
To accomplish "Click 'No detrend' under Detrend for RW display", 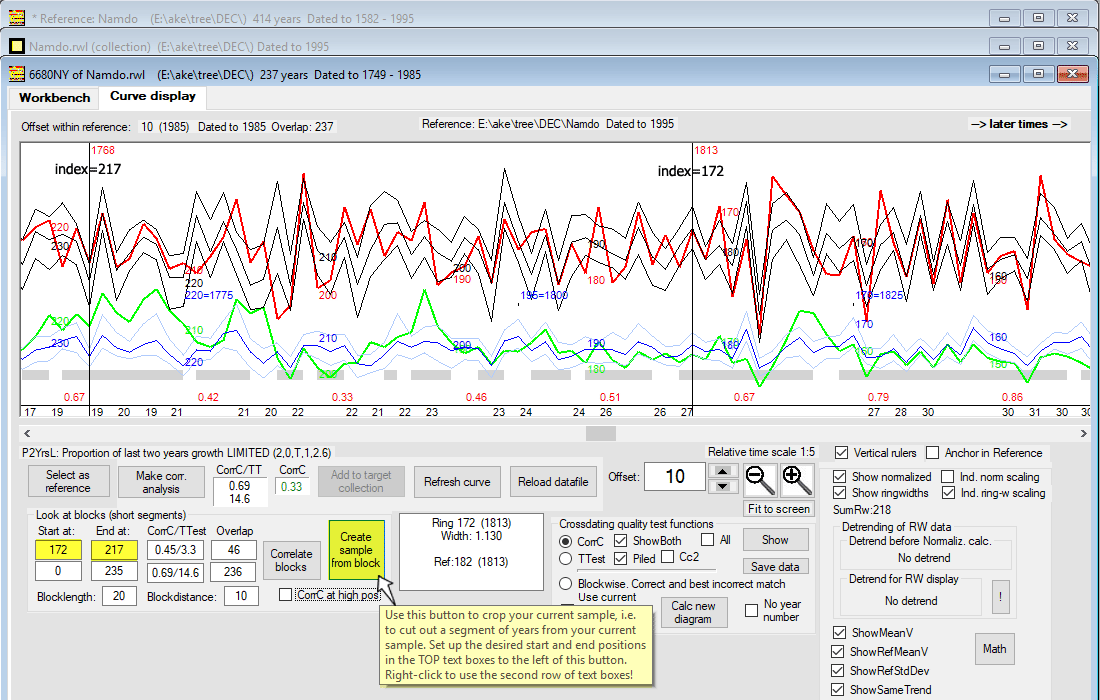I will point(911,600).
